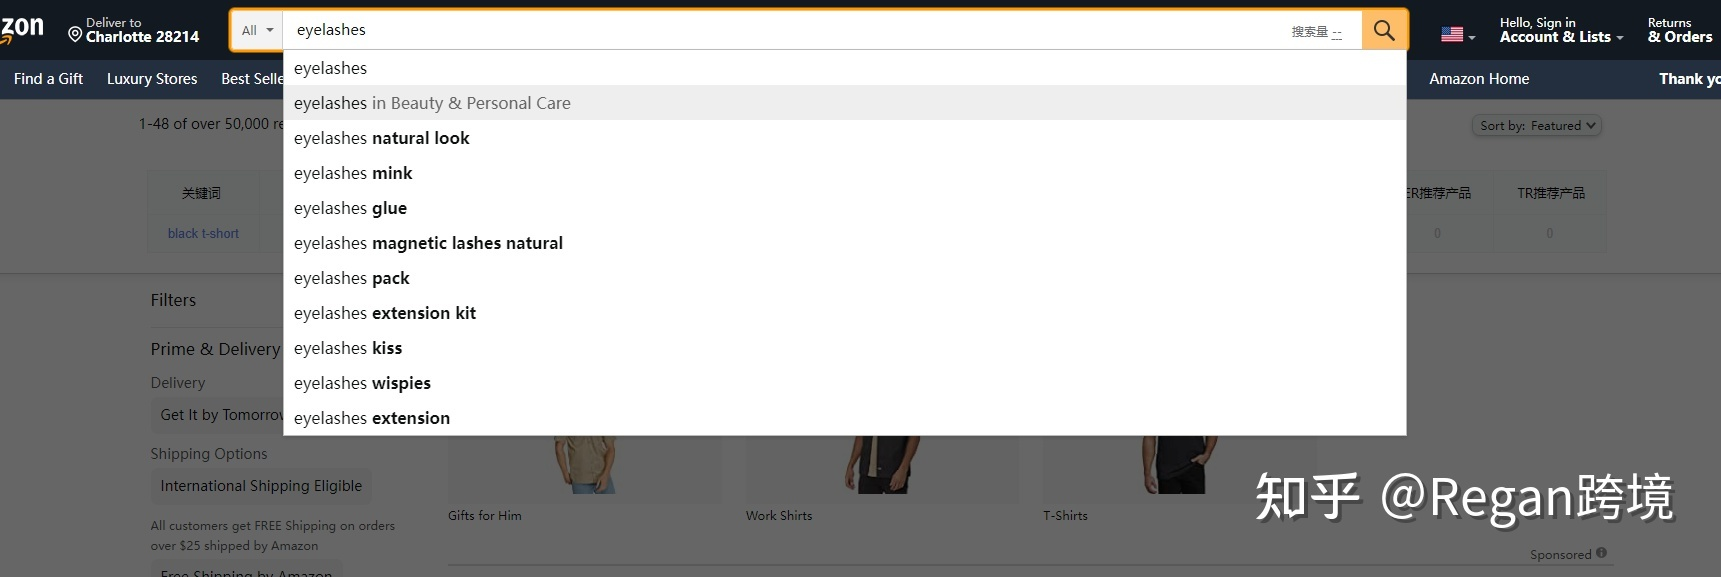Click the US flag language selector

1453,35
